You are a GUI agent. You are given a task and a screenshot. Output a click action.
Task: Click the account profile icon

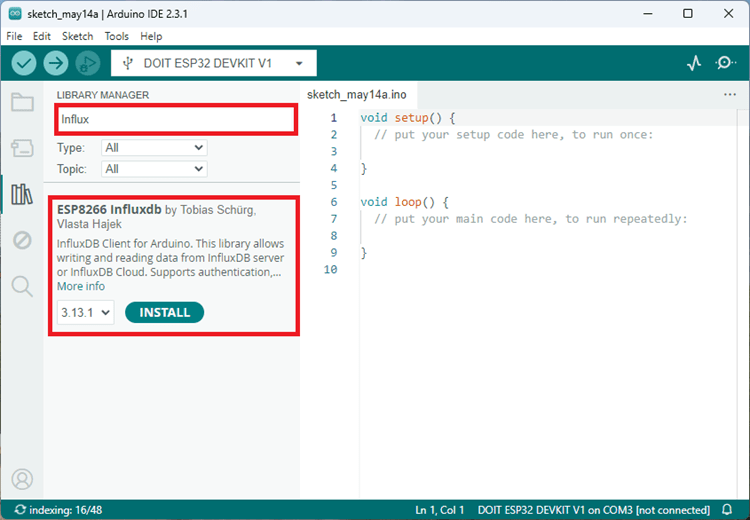pyautogui.click(x=21, y=479)
